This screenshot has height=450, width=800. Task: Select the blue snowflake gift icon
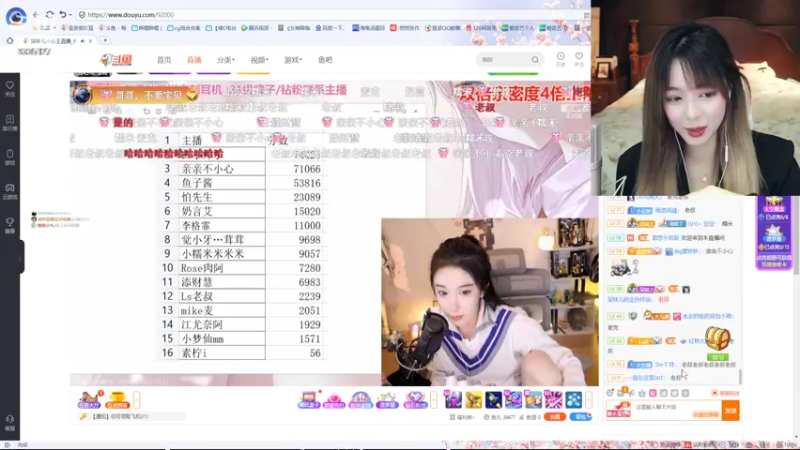click(x=573, y=399)
